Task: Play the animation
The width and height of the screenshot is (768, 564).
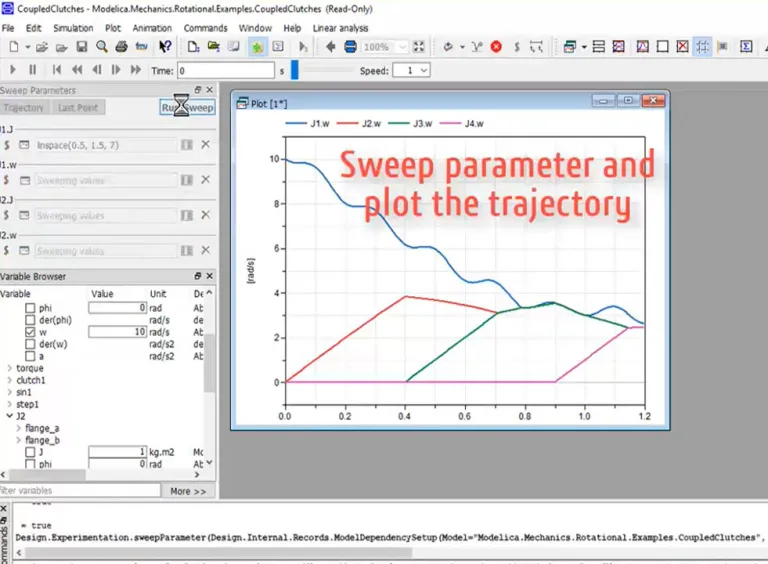Action: coord(13,70)
